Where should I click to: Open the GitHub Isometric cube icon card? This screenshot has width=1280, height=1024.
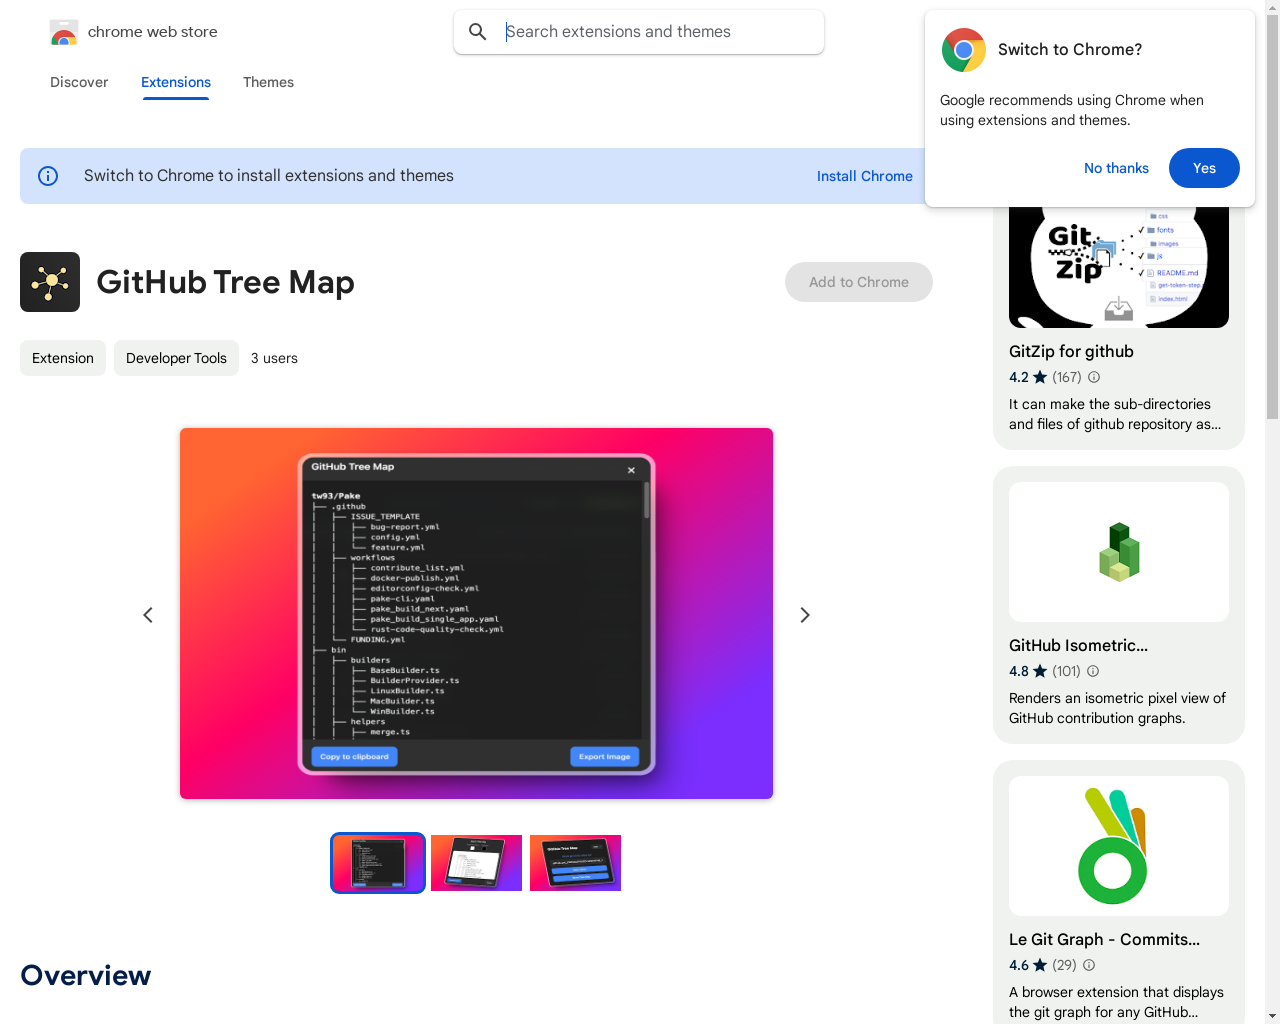pyautogui.click(x=1119, y=552)
